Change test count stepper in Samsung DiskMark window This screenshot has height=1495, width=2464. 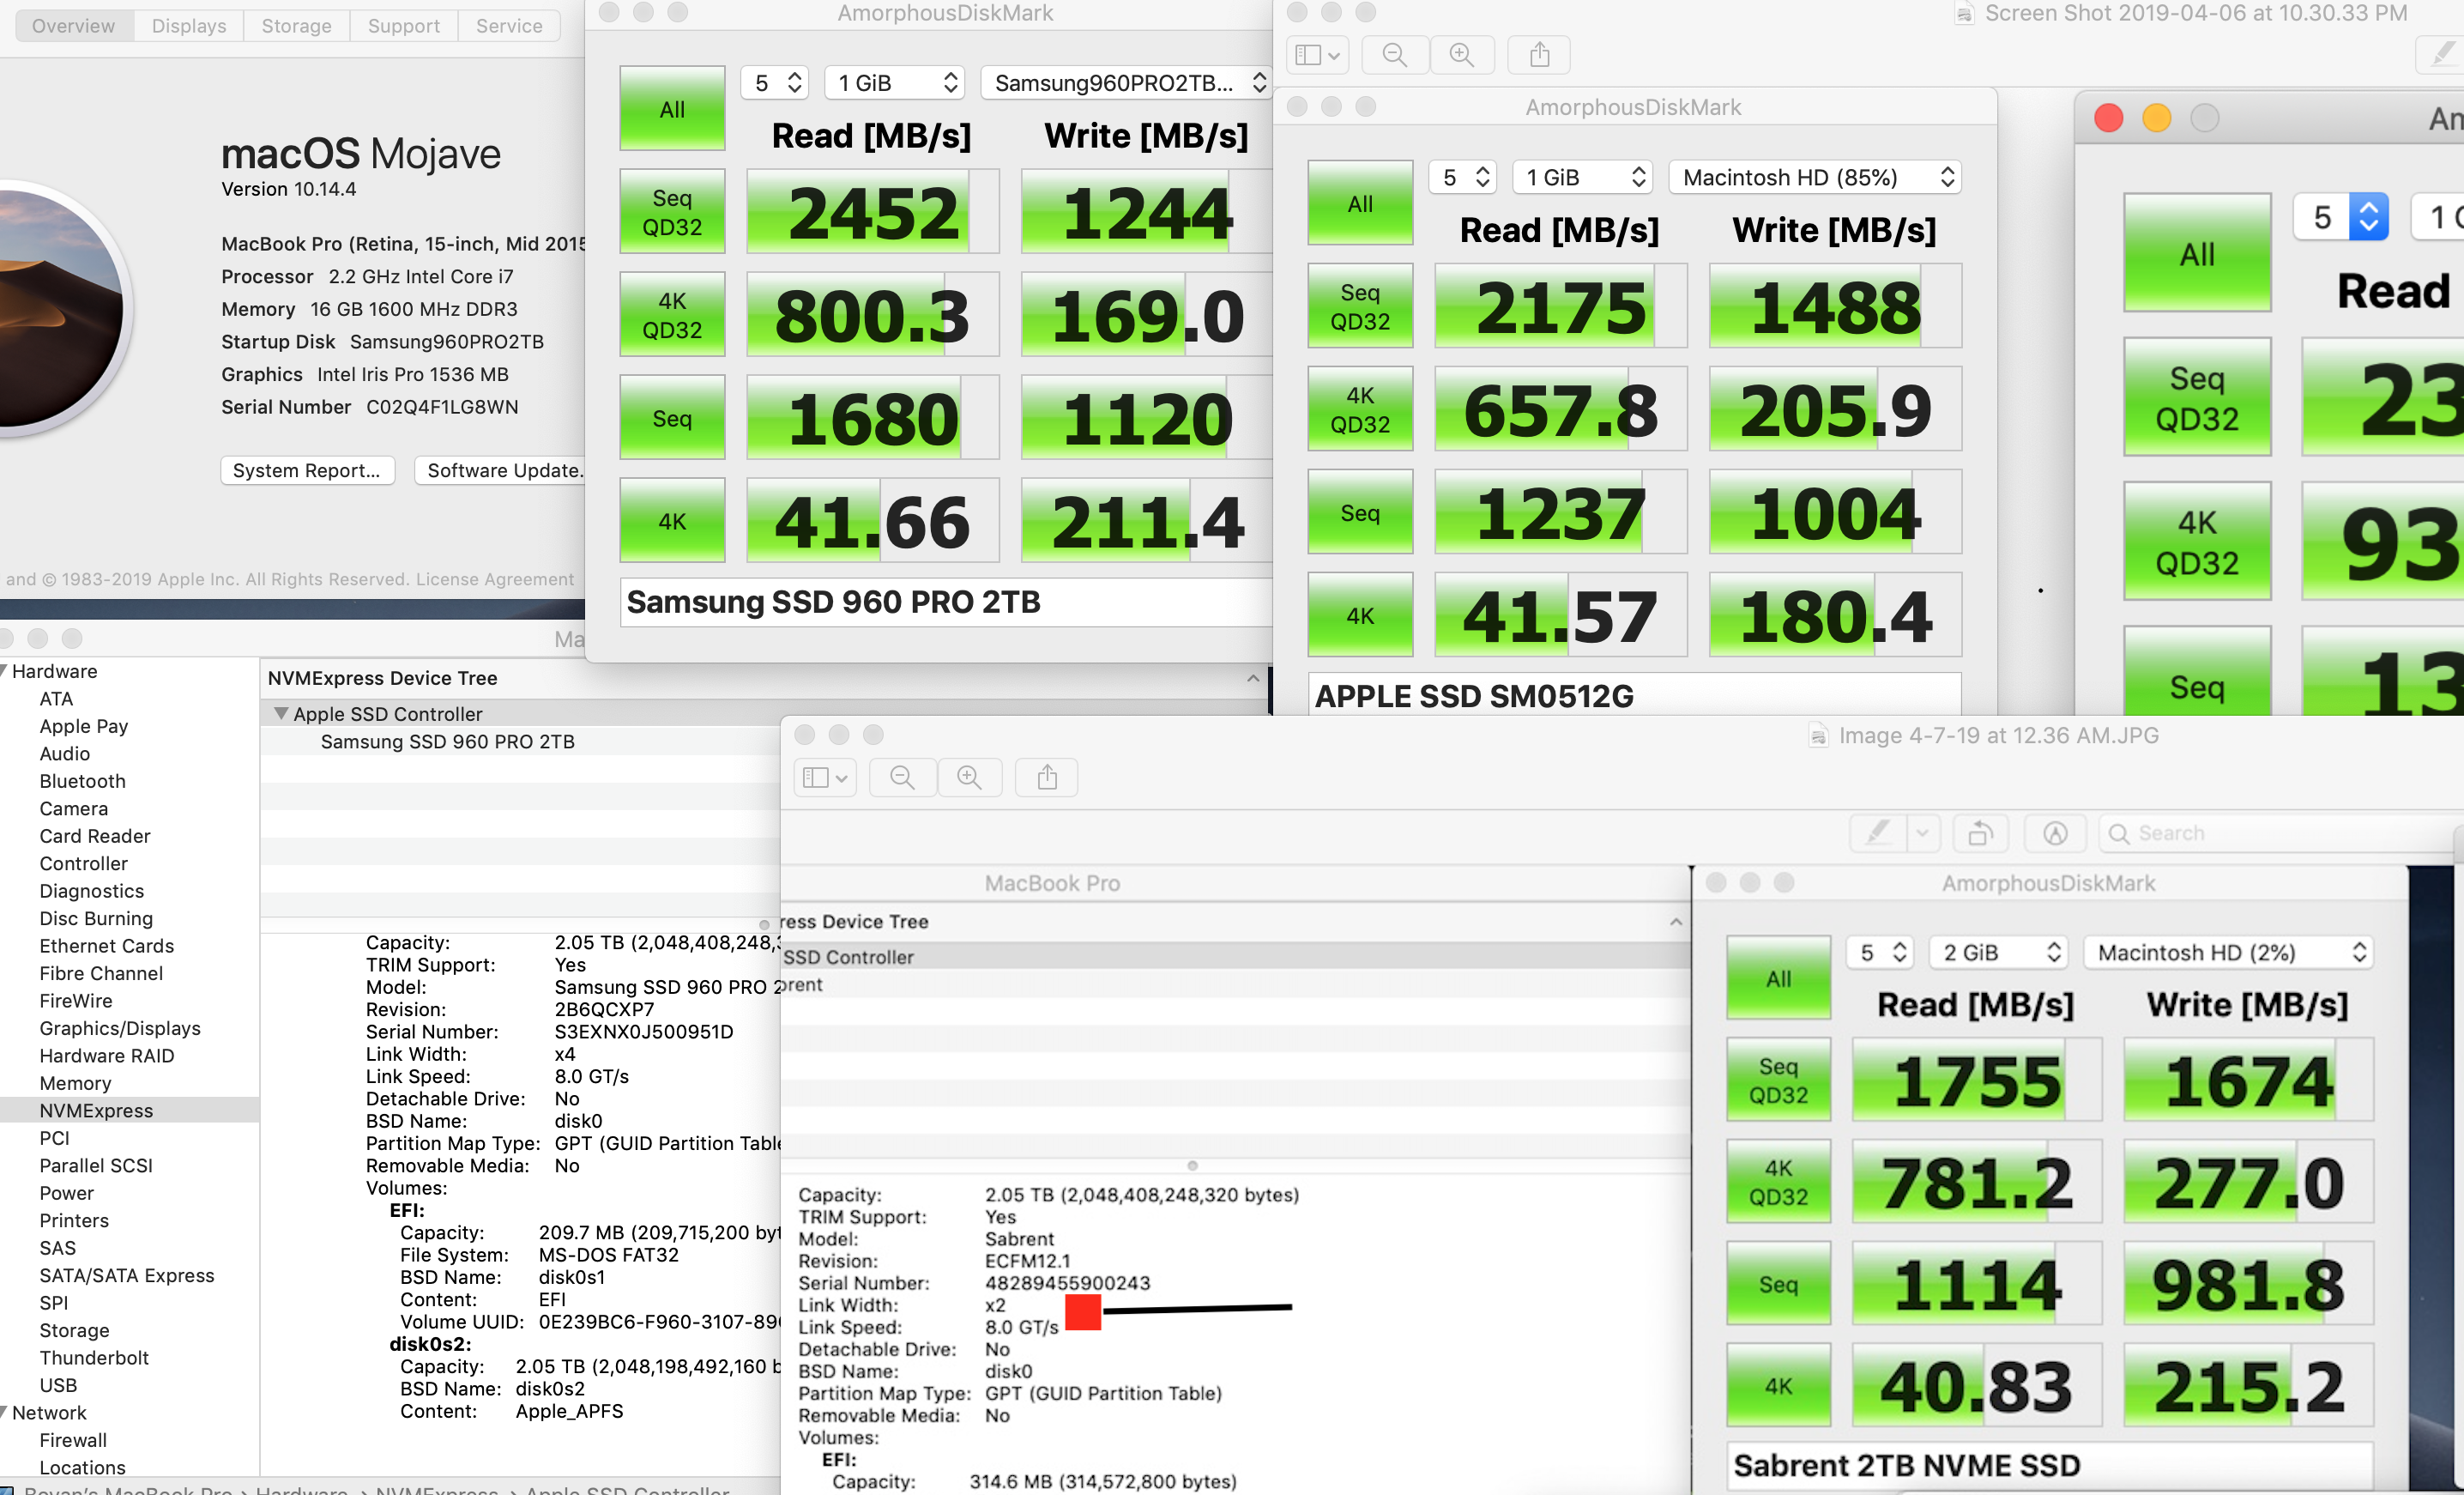pos(794,83)
